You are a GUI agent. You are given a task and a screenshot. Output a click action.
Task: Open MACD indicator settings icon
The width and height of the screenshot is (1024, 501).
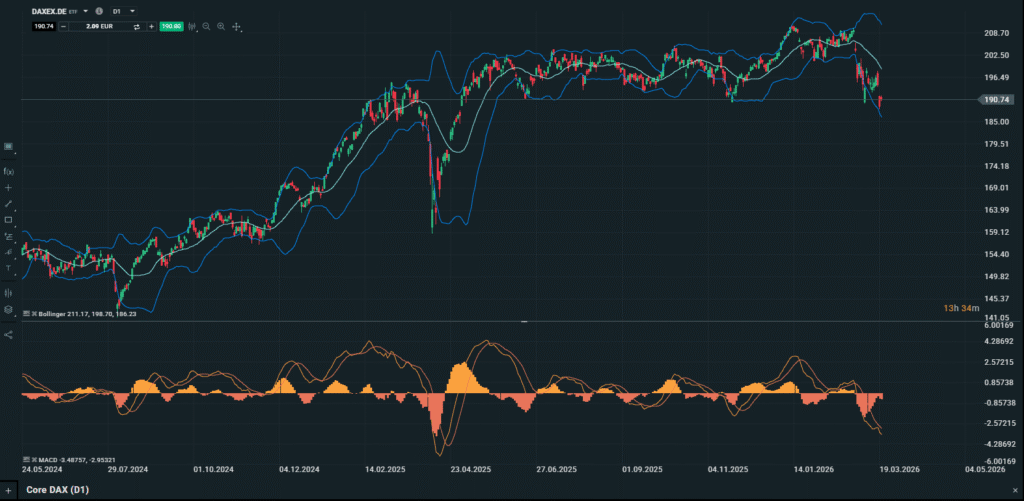(x=24, y=460)
